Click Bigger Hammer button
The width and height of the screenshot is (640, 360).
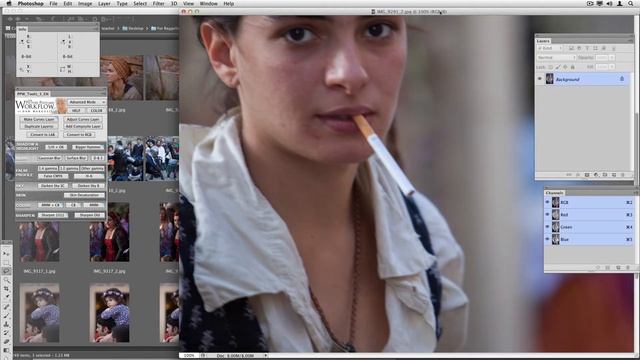(88, 147)
